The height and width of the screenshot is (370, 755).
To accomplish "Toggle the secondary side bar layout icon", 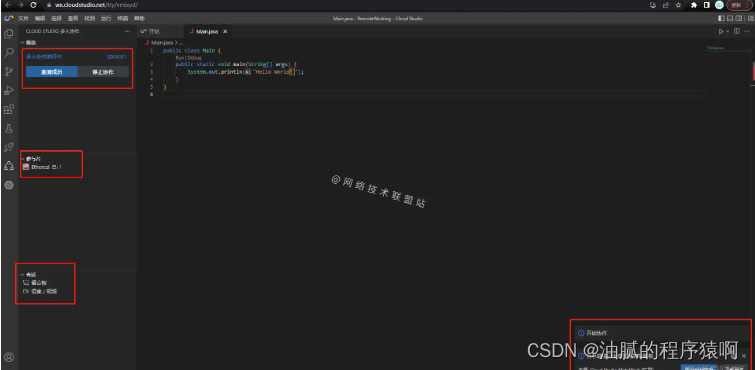I will tap(740, 18).
